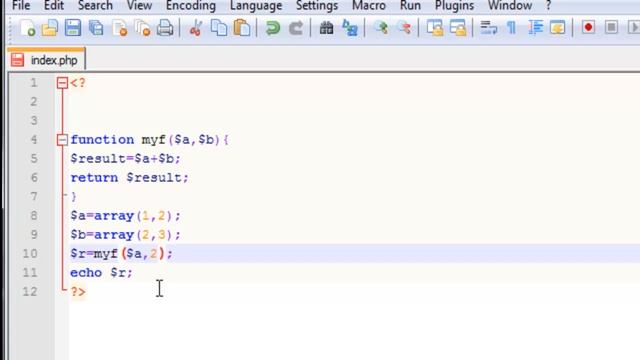
Task: Toggle indent guide toolbar icon
Action: (x=535, y=28)
